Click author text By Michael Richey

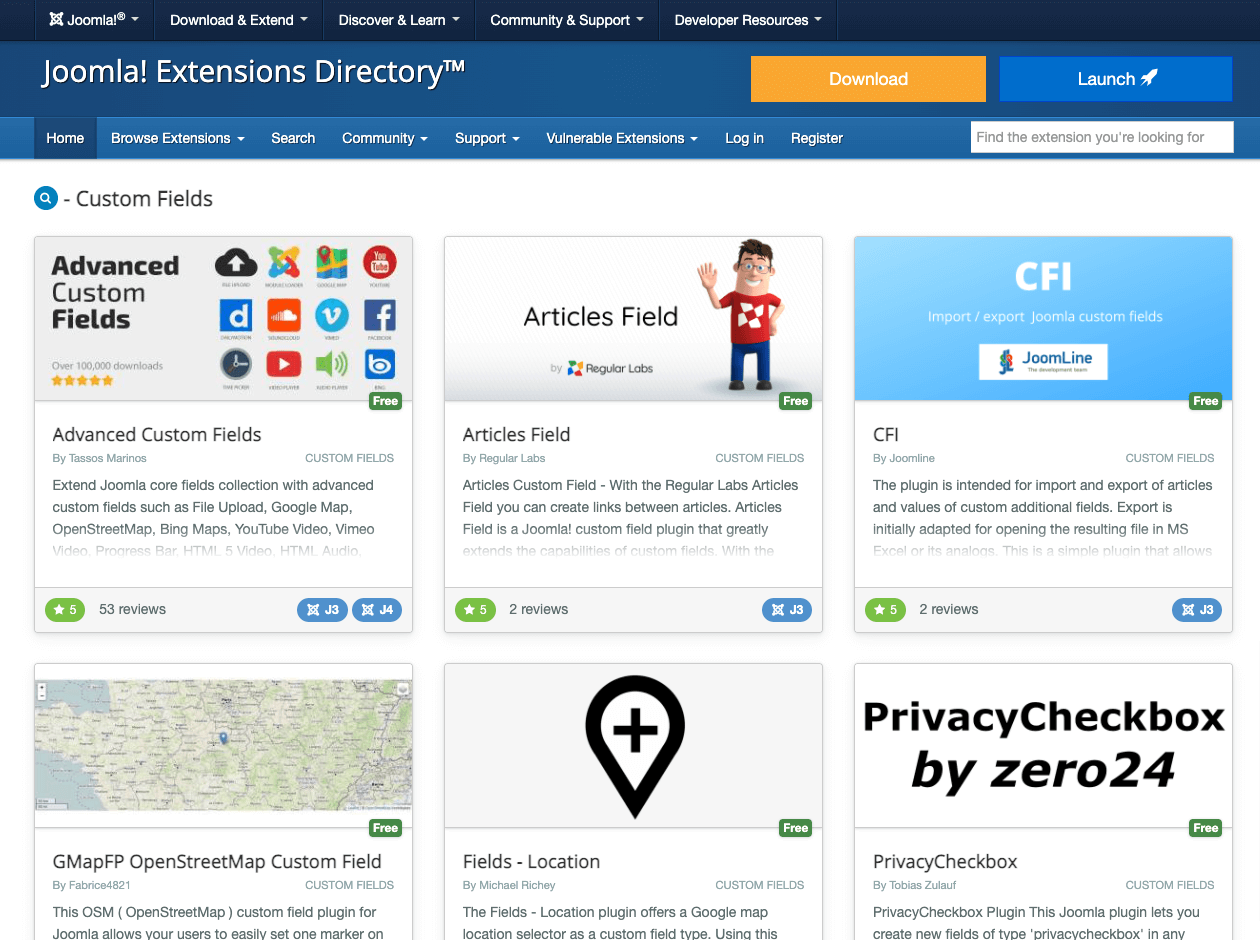click(x=509, y=885)
